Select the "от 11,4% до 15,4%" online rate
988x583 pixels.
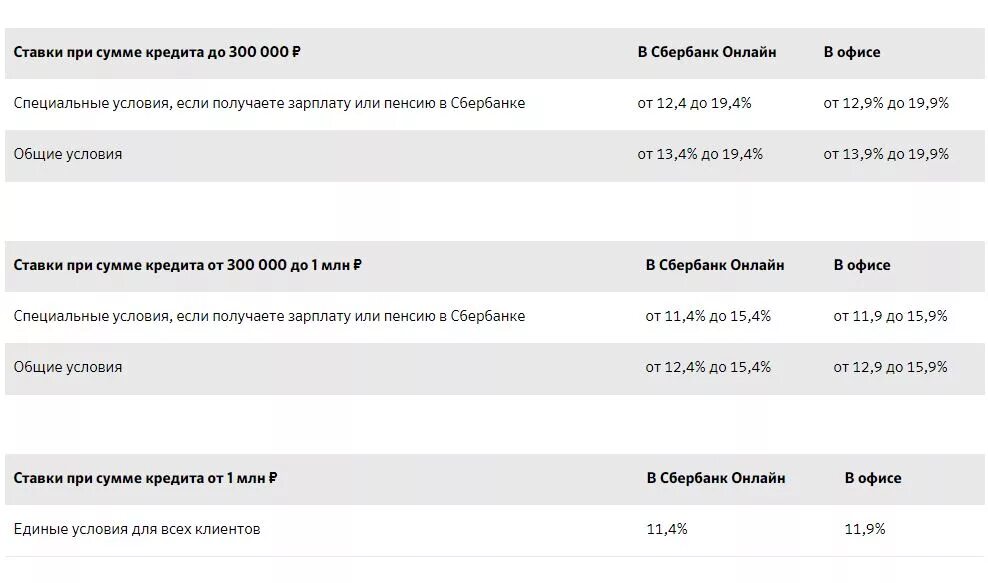point(708,316)
